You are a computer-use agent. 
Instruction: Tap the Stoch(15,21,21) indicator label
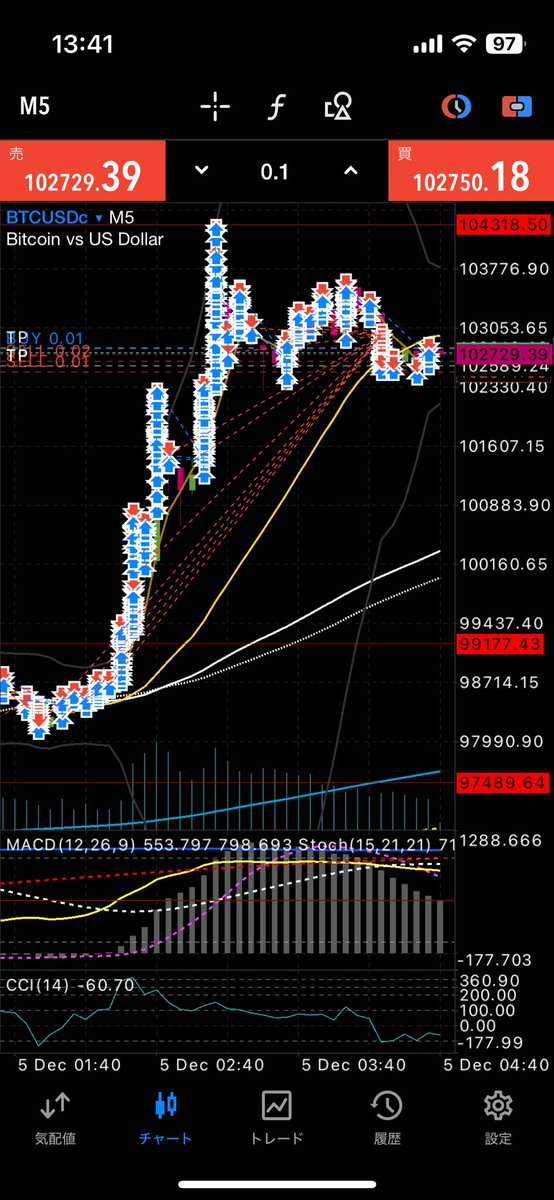365,846
